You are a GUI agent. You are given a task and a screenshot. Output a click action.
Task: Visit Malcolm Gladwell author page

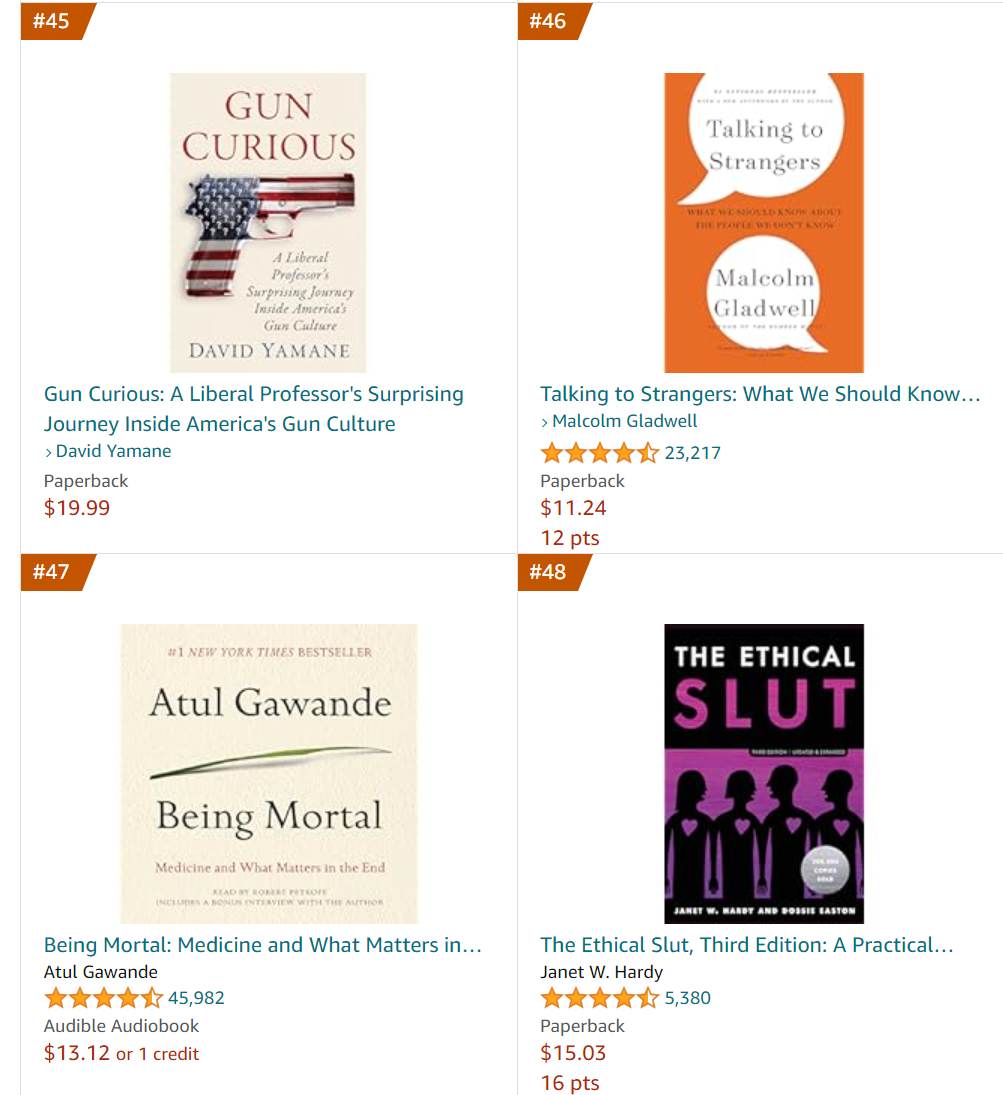(x=625, y=421)
